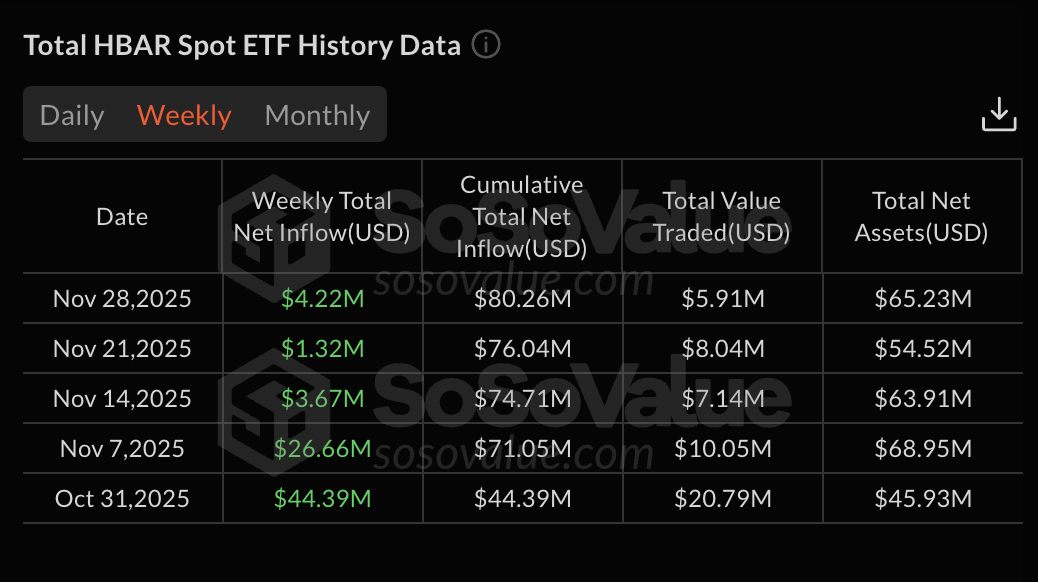This screenshot has width=1038, height=582.
Task: Click the Date column header
Action: point(121,216)
